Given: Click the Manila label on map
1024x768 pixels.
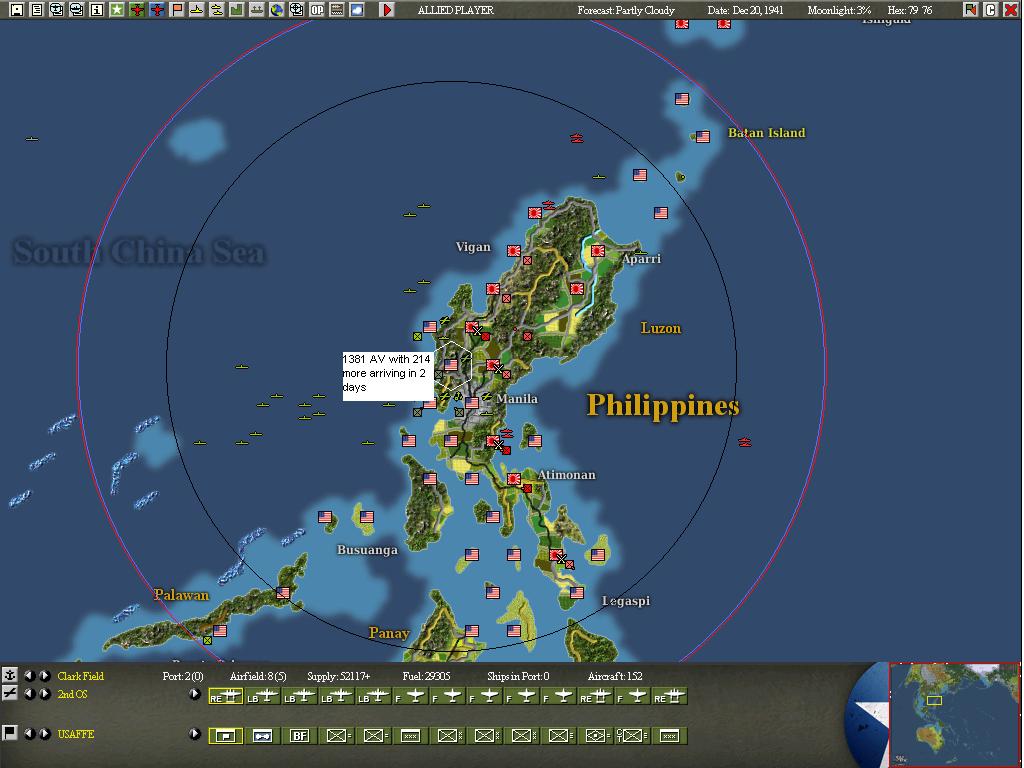Looking at the screenshot, I should [517, 398].
